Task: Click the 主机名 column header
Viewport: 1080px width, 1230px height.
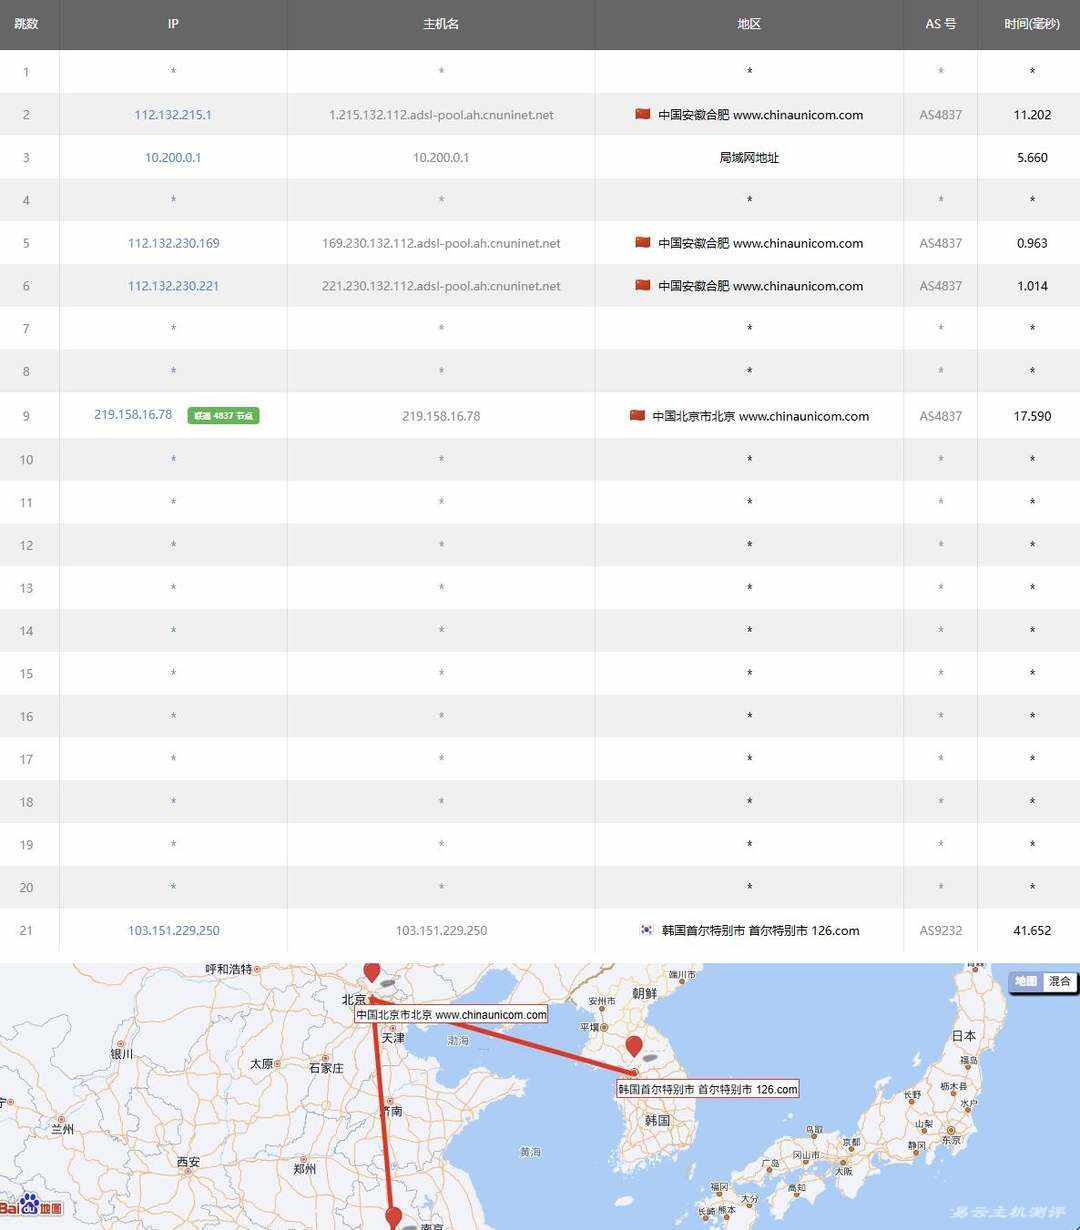Action: pos(441,24)
